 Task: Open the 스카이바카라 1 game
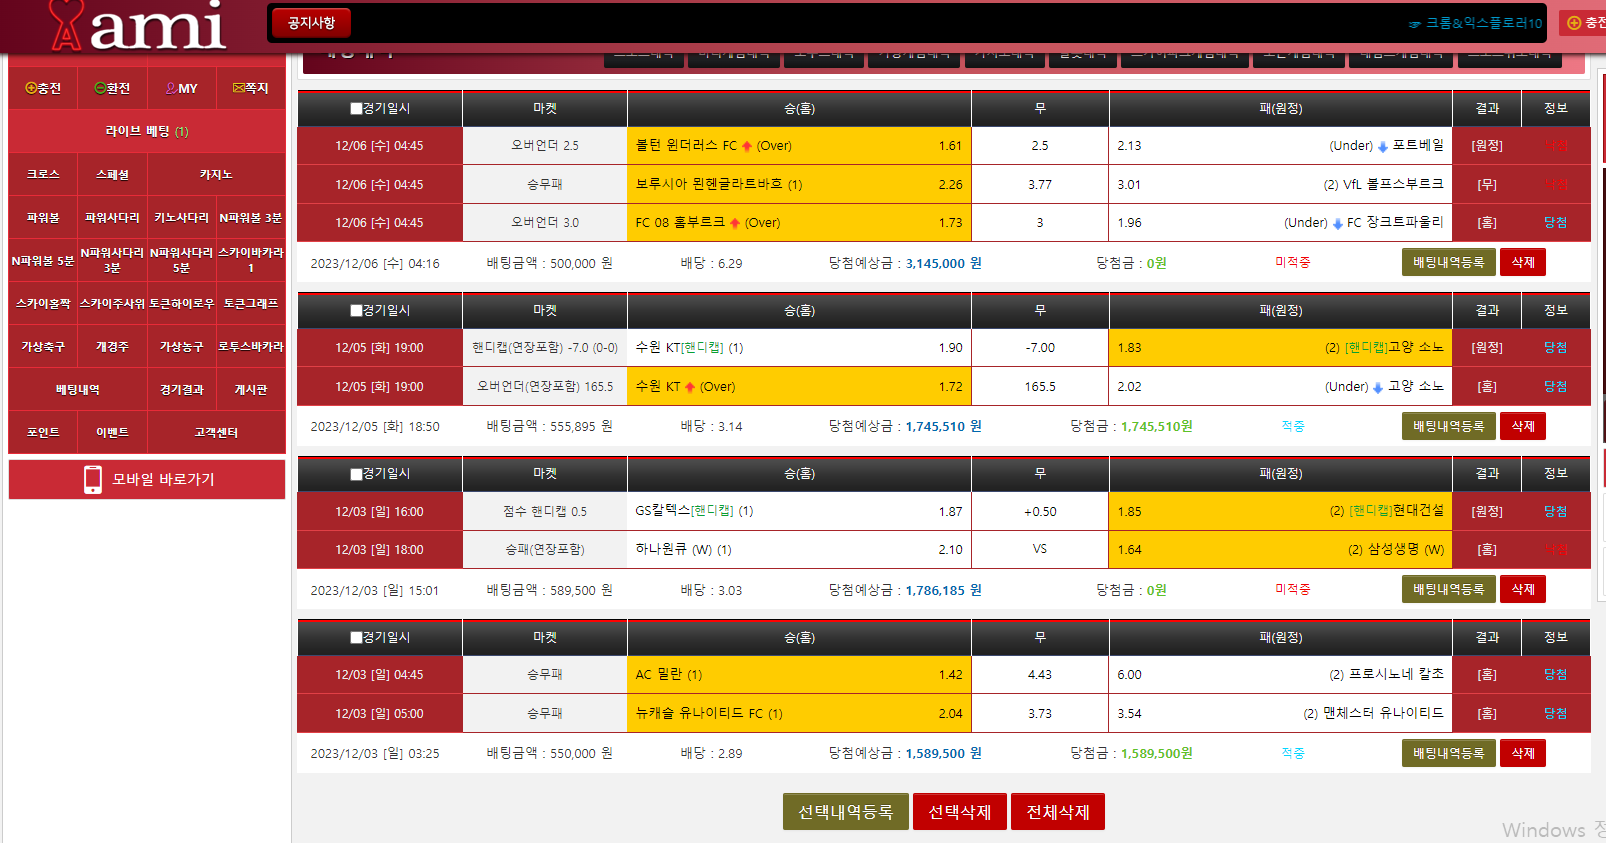point(250,260)
